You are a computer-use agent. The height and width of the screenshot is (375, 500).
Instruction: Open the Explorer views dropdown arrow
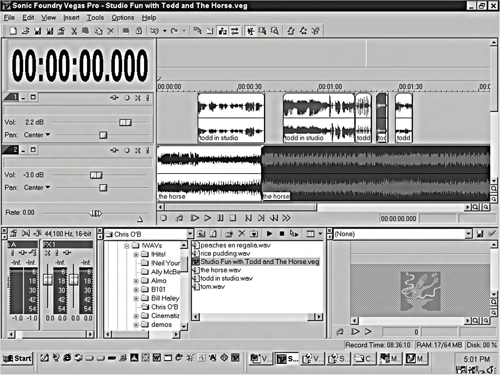pyautogui.click(x=320, y=234)
